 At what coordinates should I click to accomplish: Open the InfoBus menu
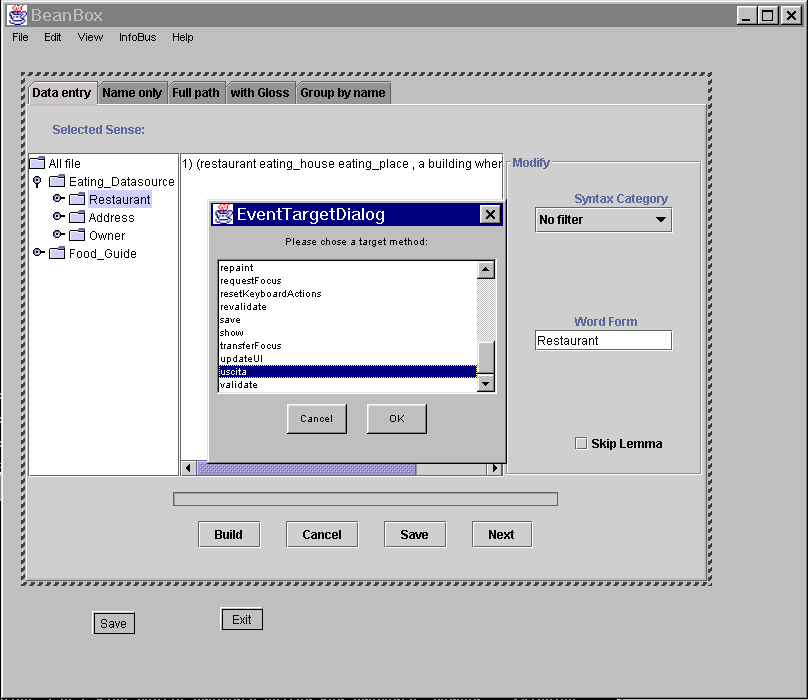(x=138, y=37)
